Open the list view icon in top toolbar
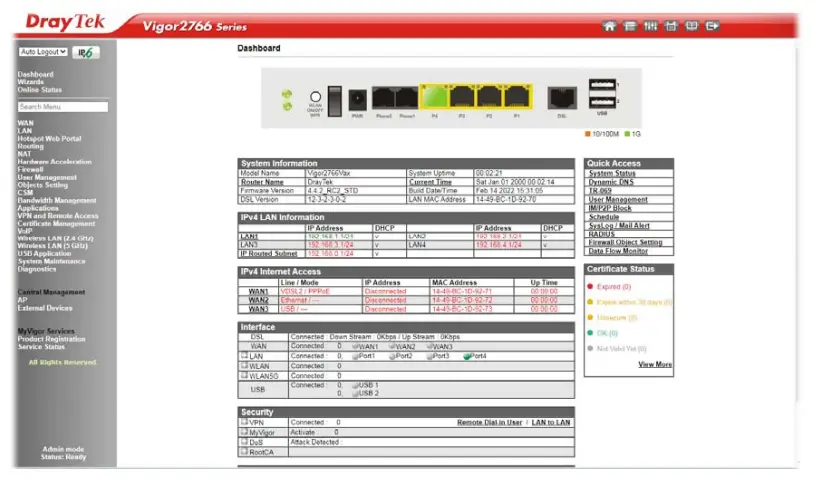The height and width of the screenshot is (484, 813). coord(629,26)
